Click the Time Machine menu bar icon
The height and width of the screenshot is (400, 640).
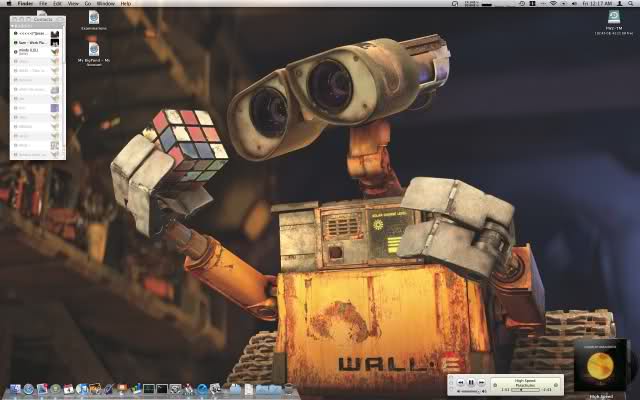pos(522,3)
